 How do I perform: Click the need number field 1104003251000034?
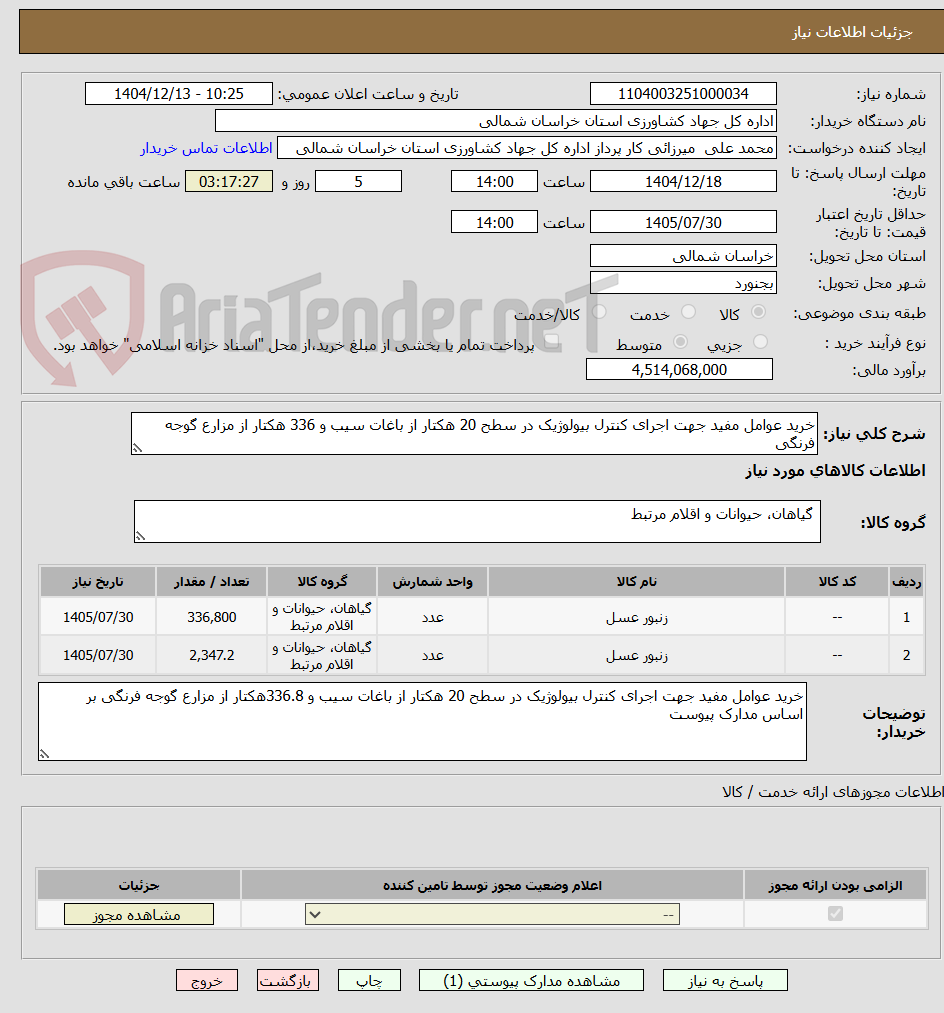click(683, 94)
